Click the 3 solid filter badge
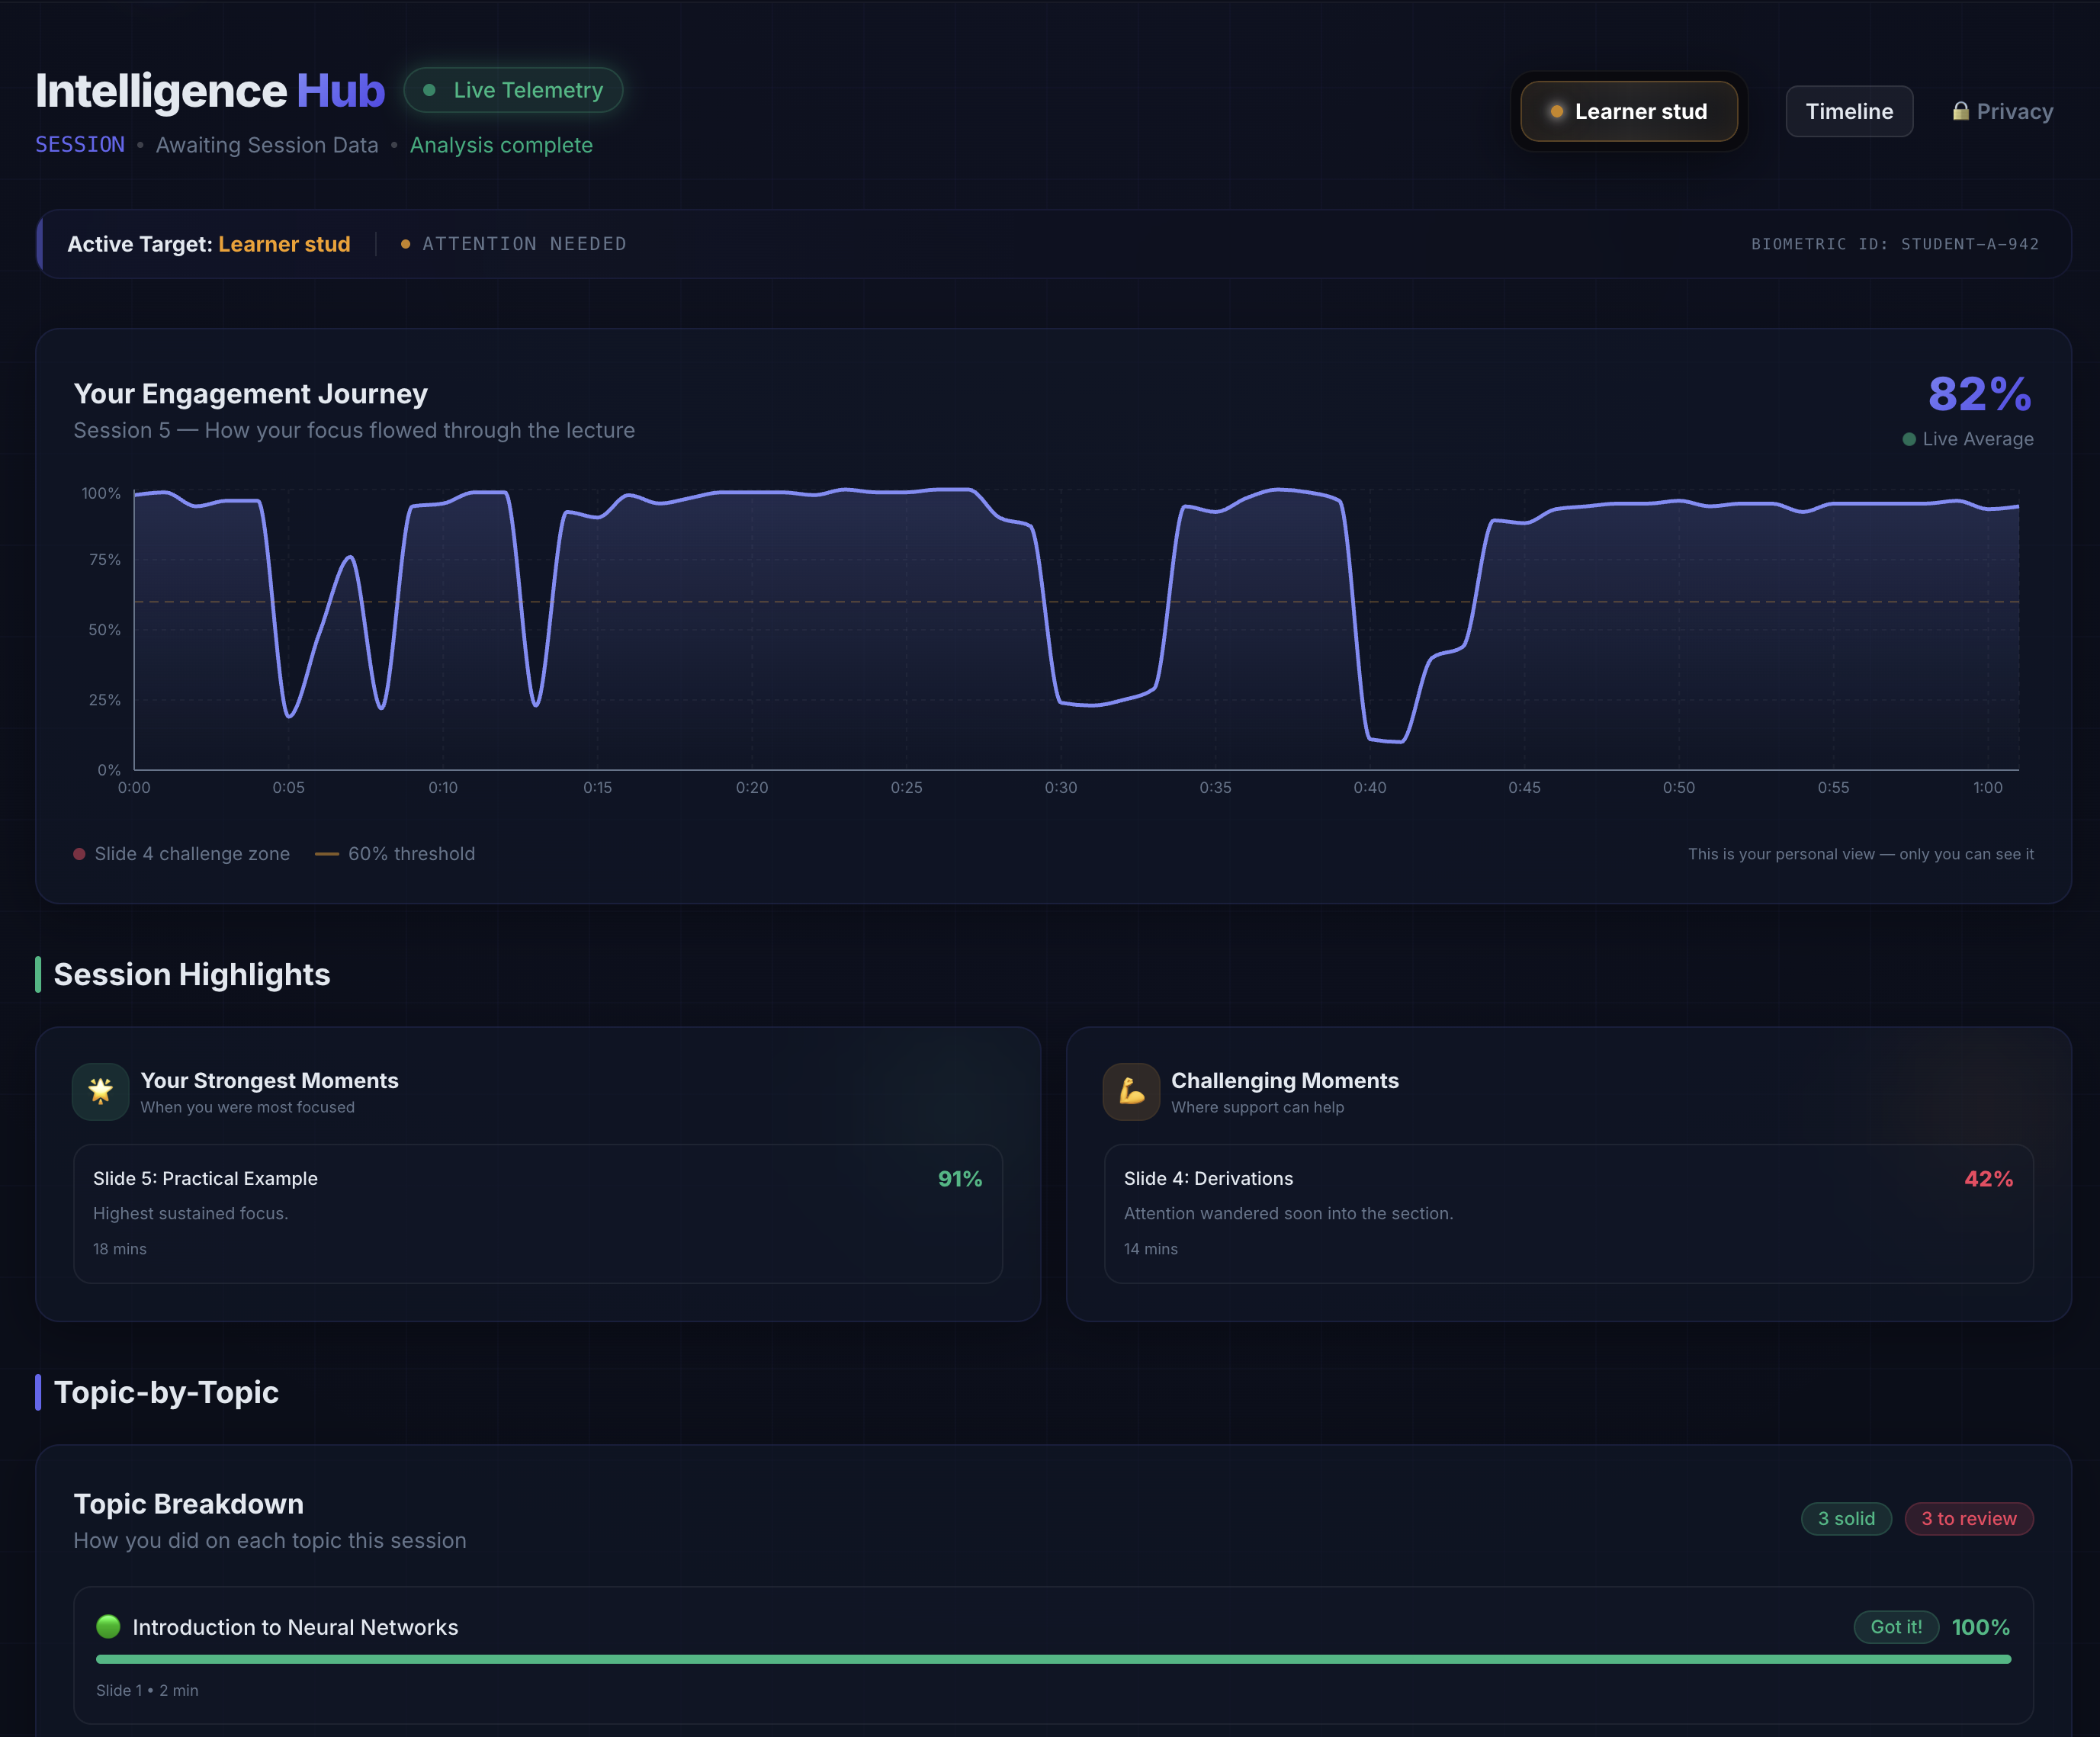This screenshot has height=1737, width=2100. click(x=1845, y=1518)
